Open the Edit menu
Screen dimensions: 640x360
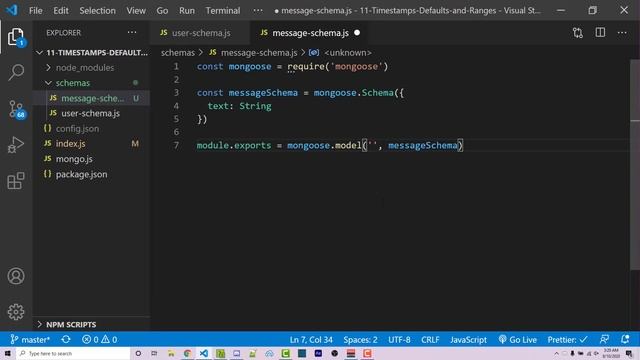(61, 11)
